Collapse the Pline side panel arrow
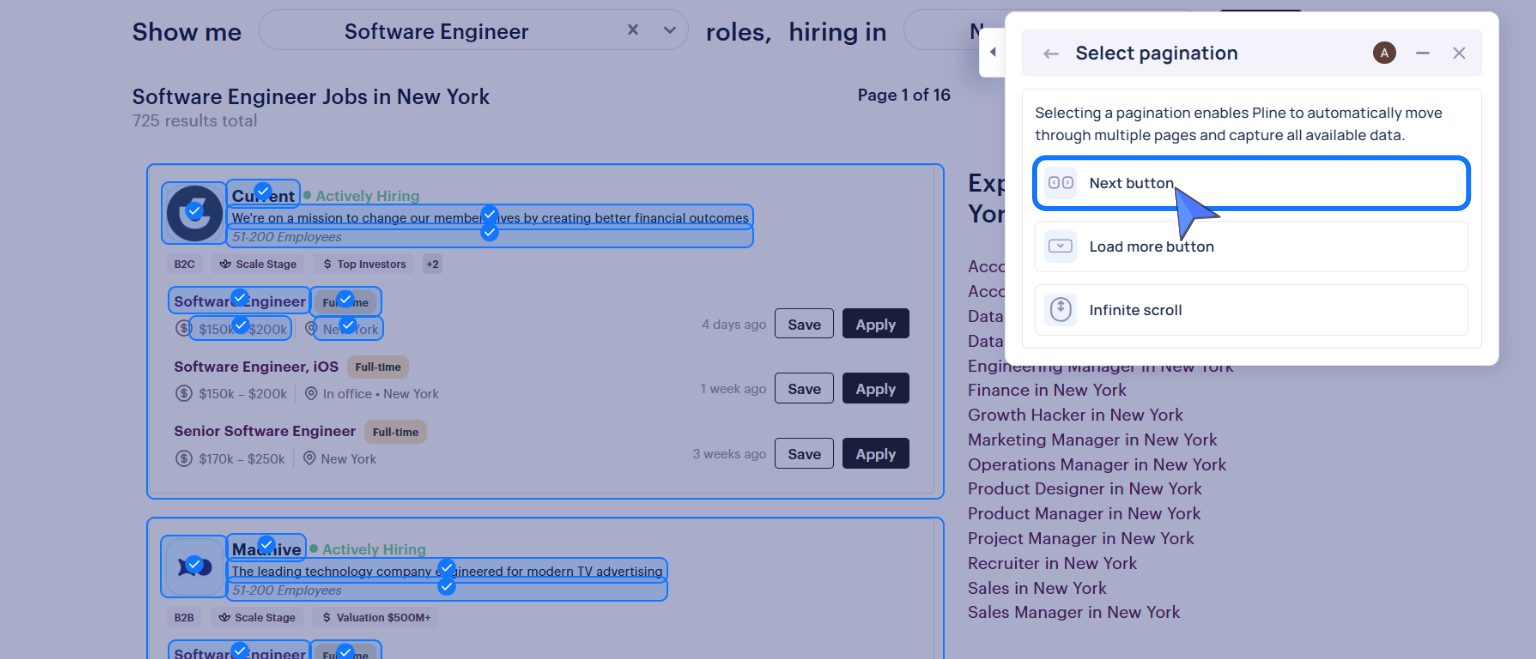This screenshot has height=659, width=1536. click(x=992, y=52)
